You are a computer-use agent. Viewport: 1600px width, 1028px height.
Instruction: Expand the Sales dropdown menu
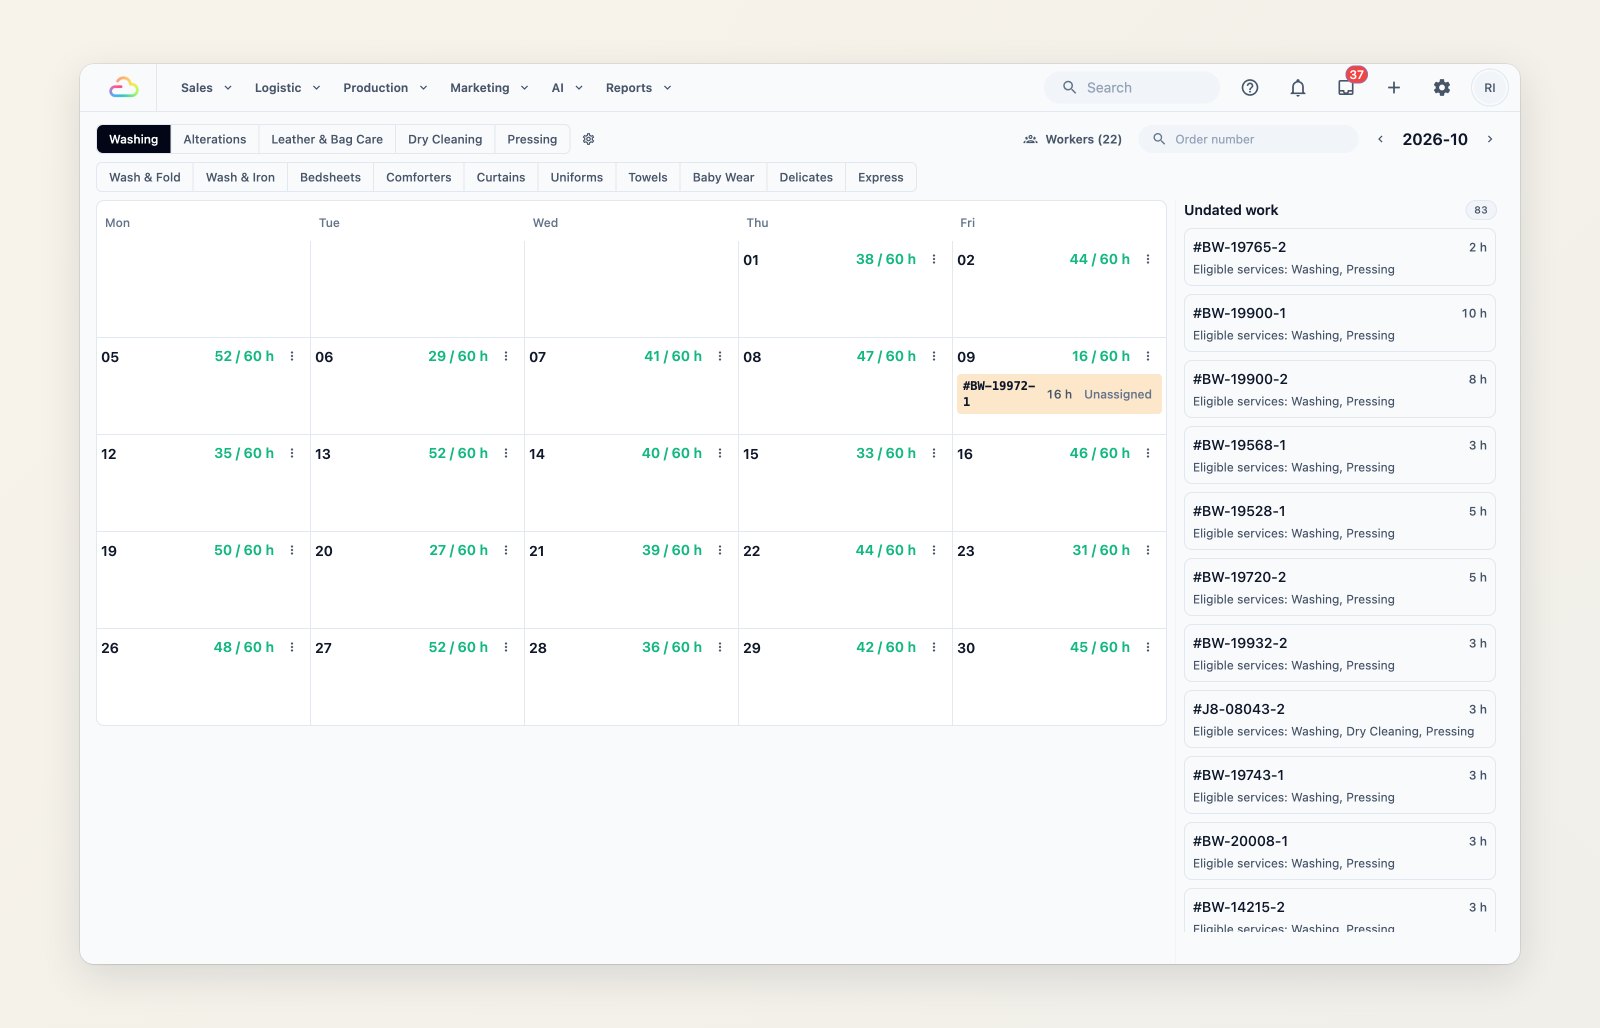[206, 88]
